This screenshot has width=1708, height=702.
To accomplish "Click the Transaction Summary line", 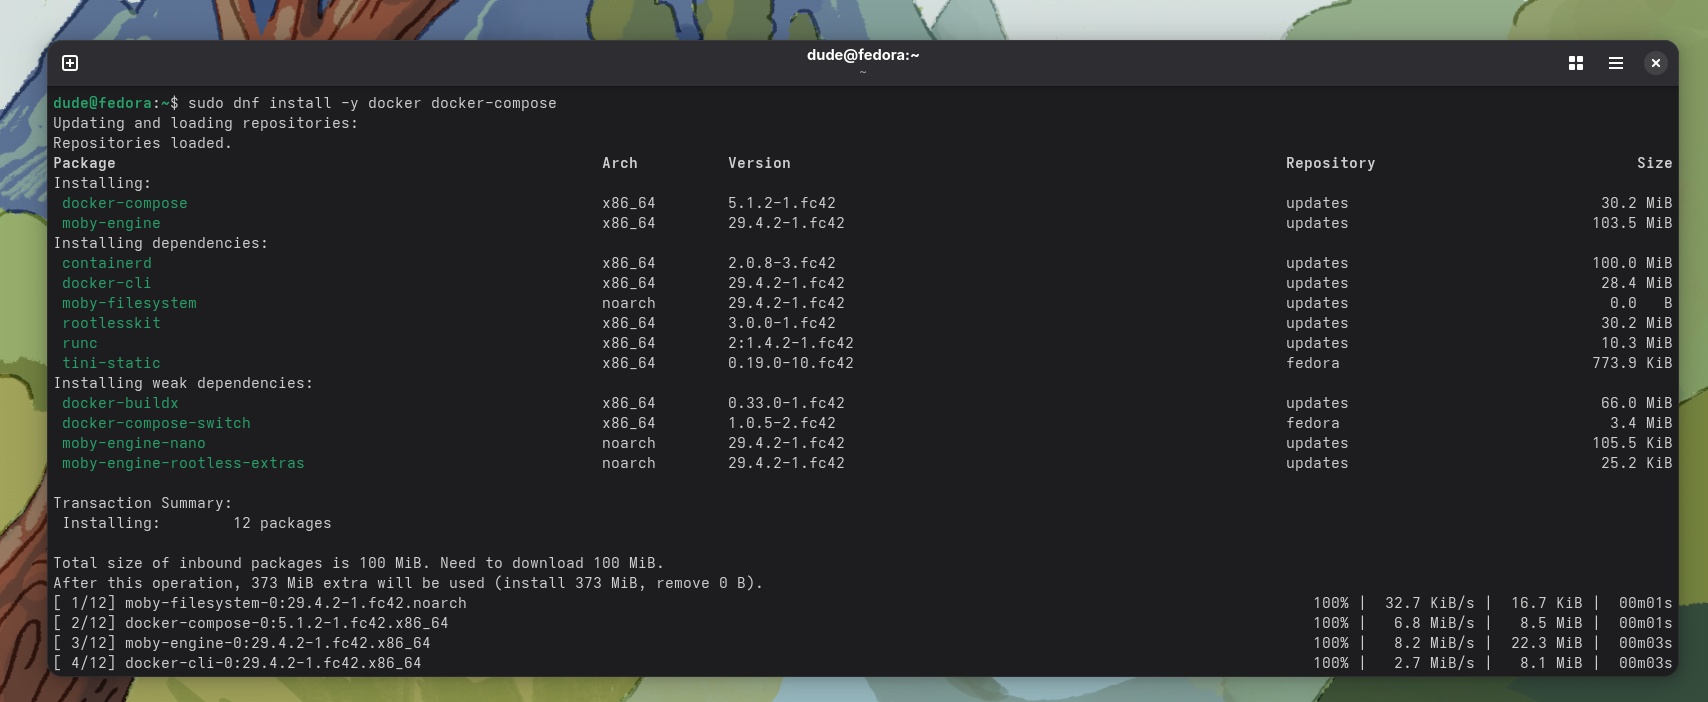I will pyautogui.click(x=142, y=503).
